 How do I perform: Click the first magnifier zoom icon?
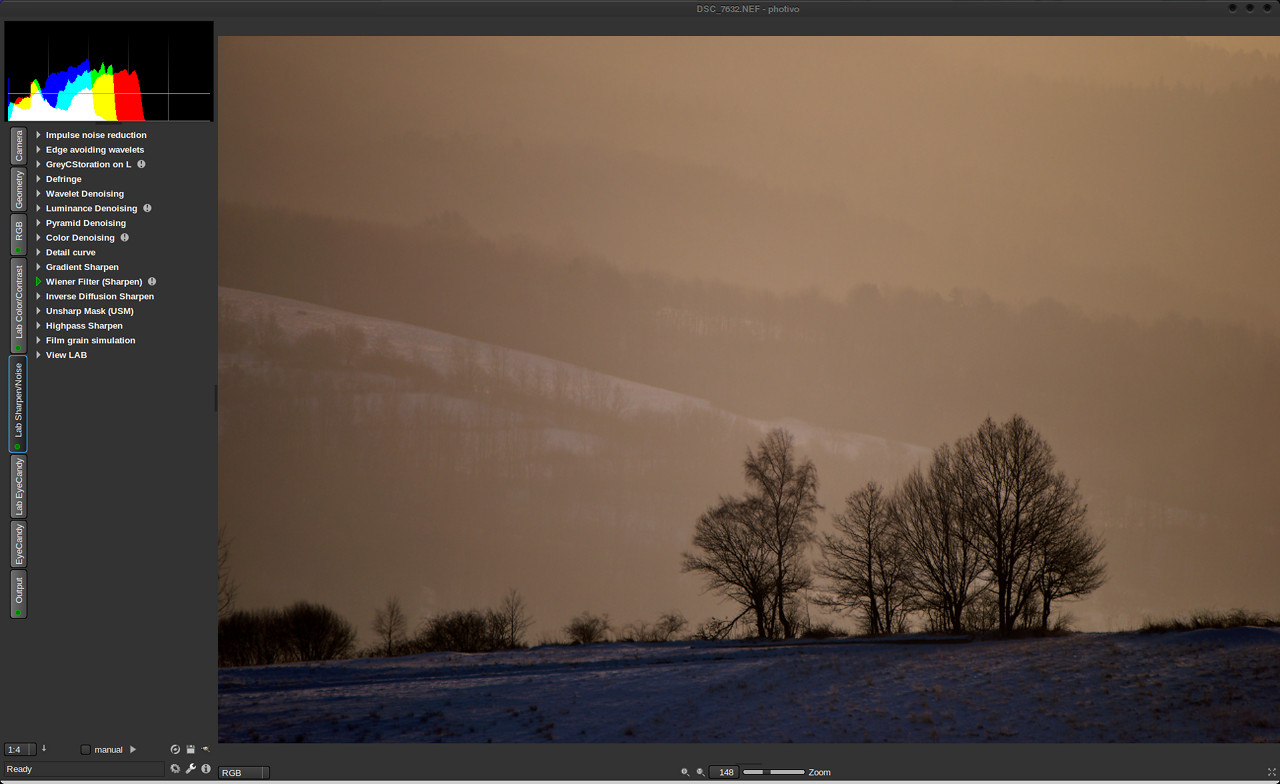pyautogui.click(x=686, y=772)
